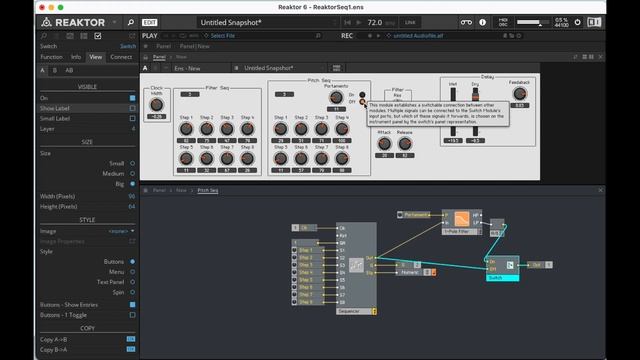
Task: Click the Copy B->A button
Action: [x=131, y=349]
